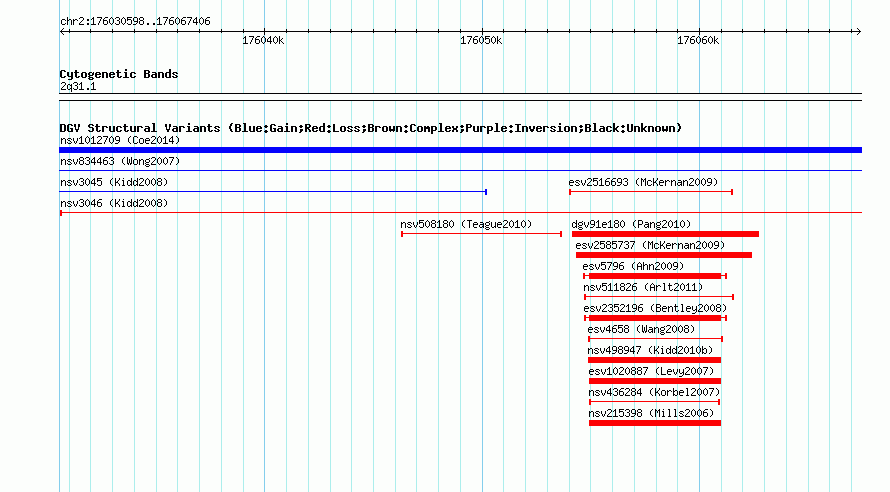This screenshot has height=492, width=890.
Task: Click the esv2585737 (McKernan2009) label
Action: (x=650, y=245)
